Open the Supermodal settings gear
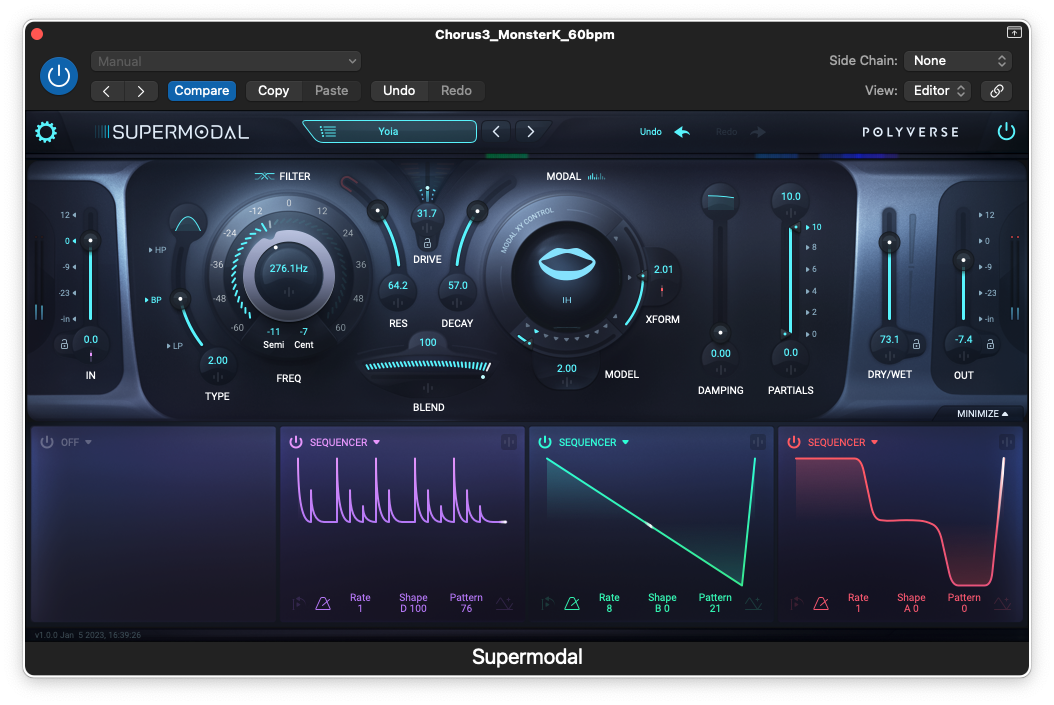1054x705 pixels. pos(46,132)
